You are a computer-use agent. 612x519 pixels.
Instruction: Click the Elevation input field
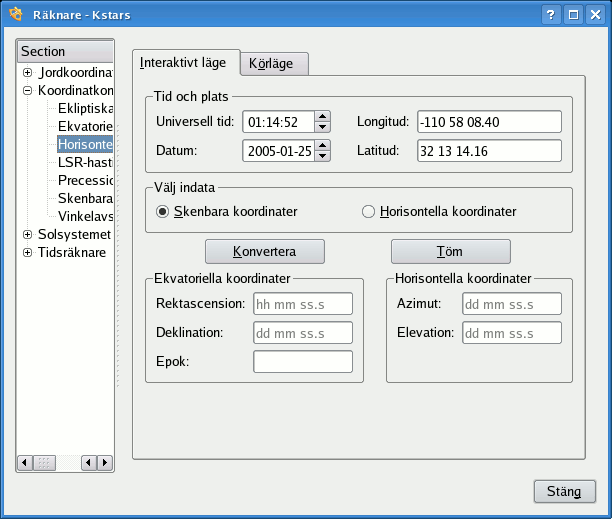click(512, 333)
